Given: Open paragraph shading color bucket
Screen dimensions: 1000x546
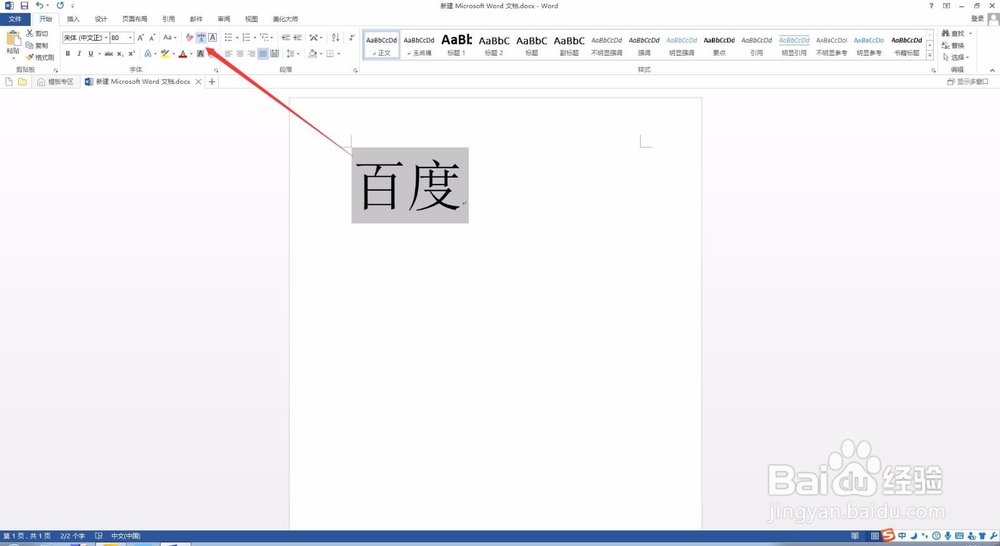Looking at the screenshot, I should (x=312, y=54).
